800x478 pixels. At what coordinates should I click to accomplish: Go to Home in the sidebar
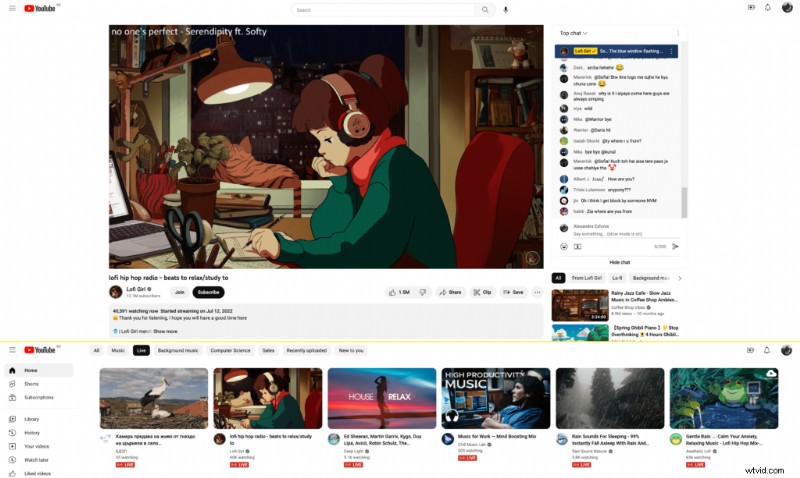pyautogui.click(x=39, y=370)
